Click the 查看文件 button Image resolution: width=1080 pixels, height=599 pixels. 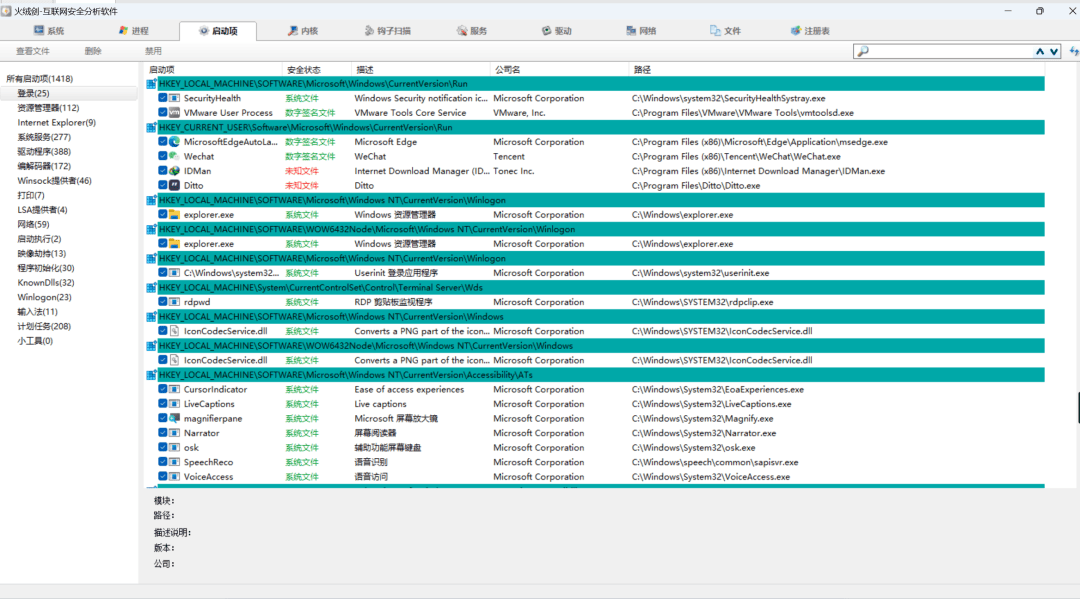click(33, 52)
